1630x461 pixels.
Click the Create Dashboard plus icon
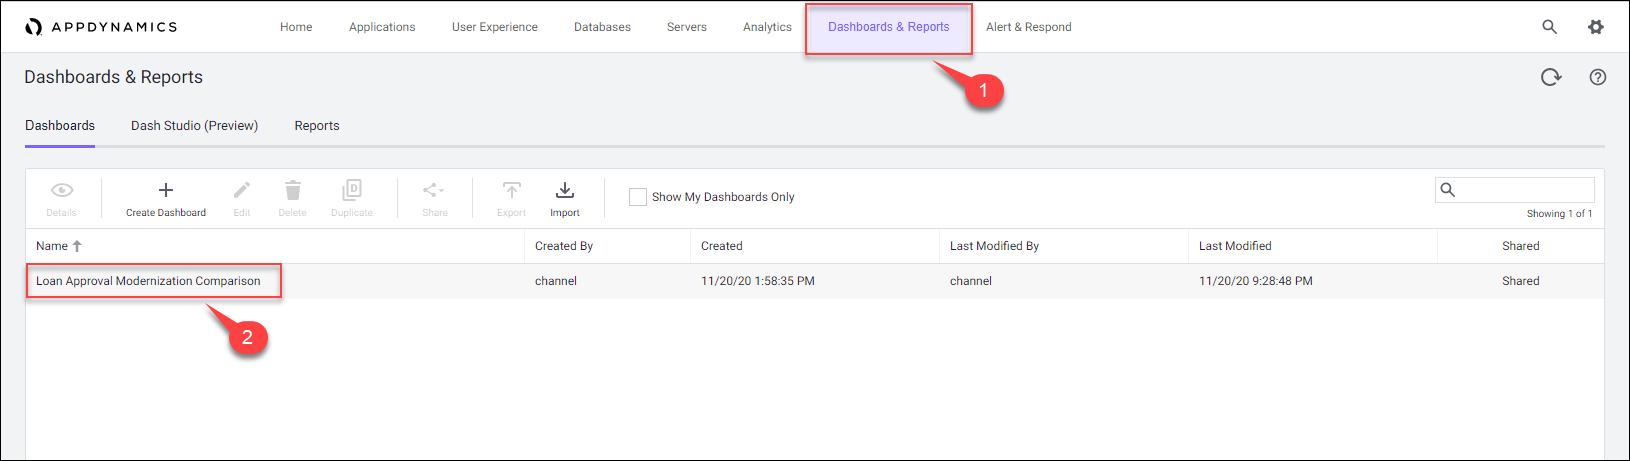(166, 190)
